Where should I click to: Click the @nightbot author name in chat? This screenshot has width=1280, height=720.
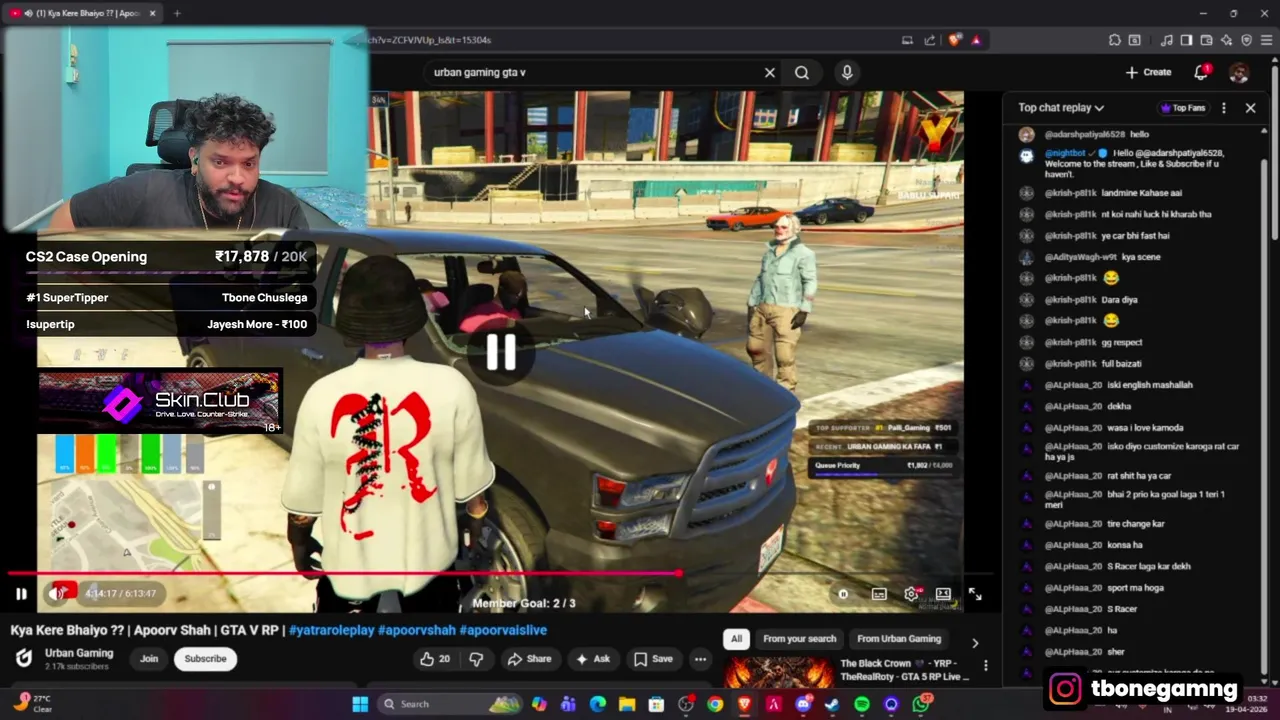(x=1066, y=153)
